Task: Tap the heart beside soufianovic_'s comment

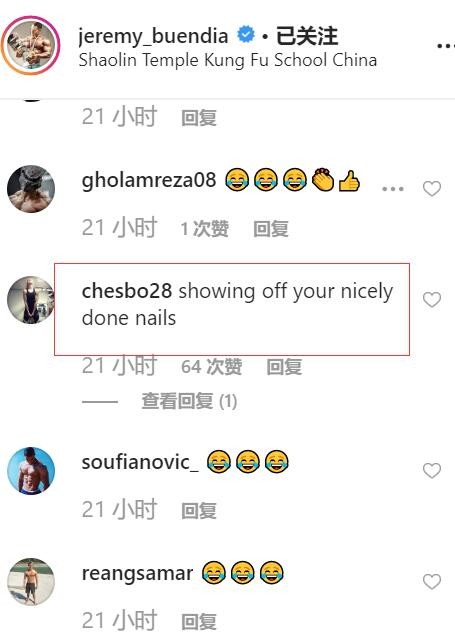Action: [432, 471]
